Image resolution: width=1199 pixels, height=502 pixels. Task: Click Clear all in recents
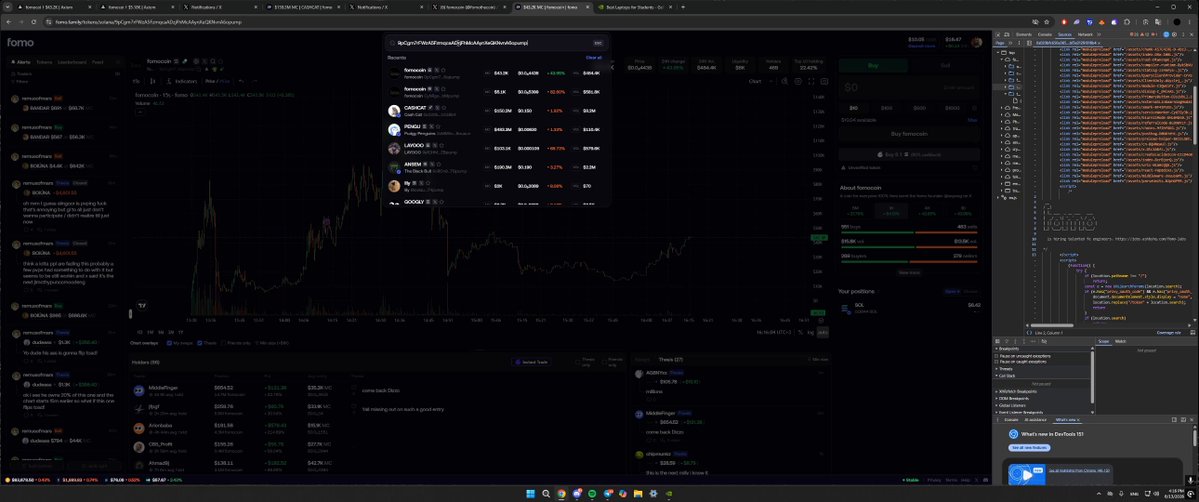coord(593,57)
